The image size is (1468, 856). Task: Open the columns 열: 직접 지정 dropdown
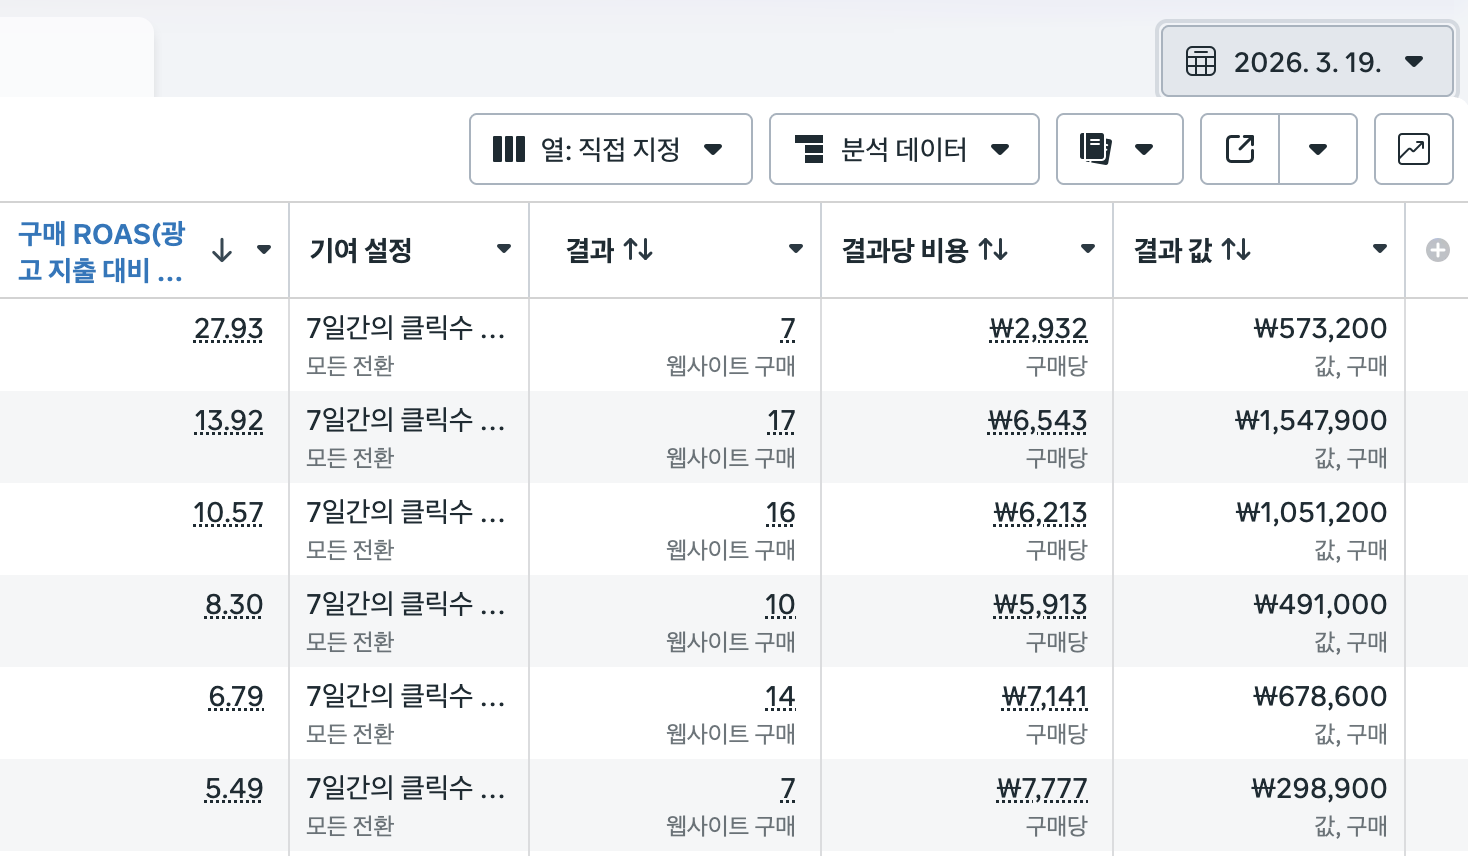610,149
